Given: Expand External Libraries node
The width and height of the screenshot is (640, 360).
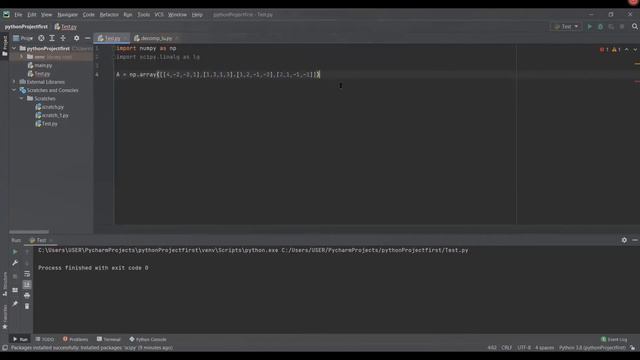Looking at the screenshot, I should pyautogui.click(x=14, y=82).
